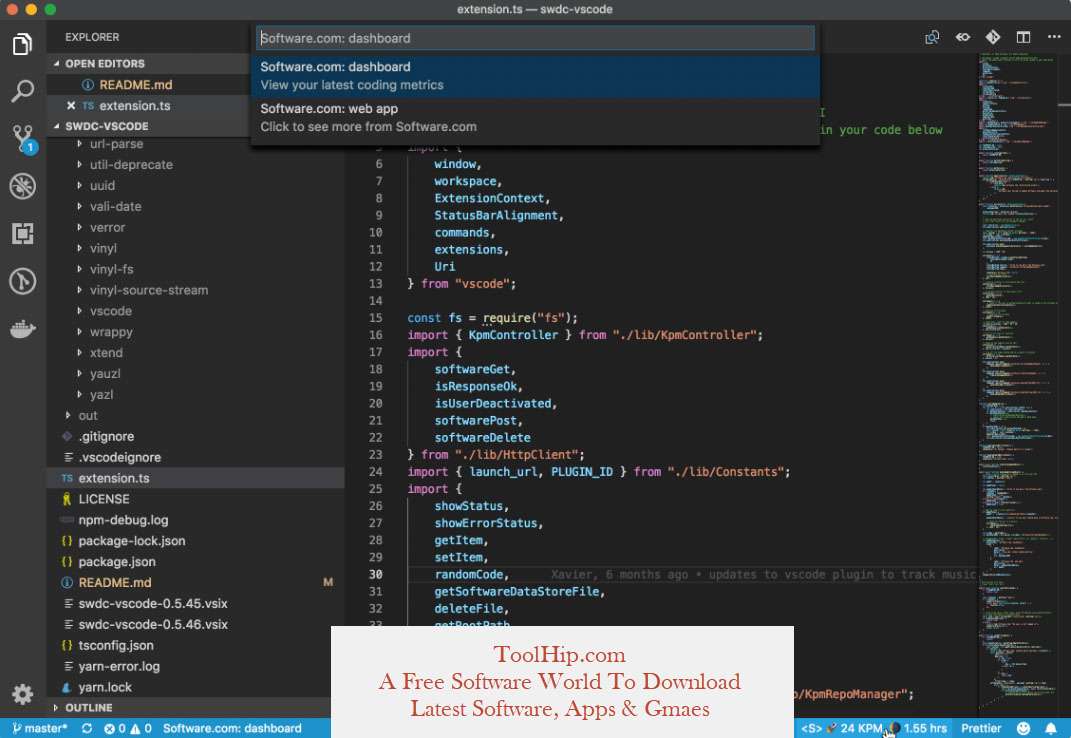The image size is (1071, 738).
Task: Open package.json in the file tree
Action: [117, 562]
